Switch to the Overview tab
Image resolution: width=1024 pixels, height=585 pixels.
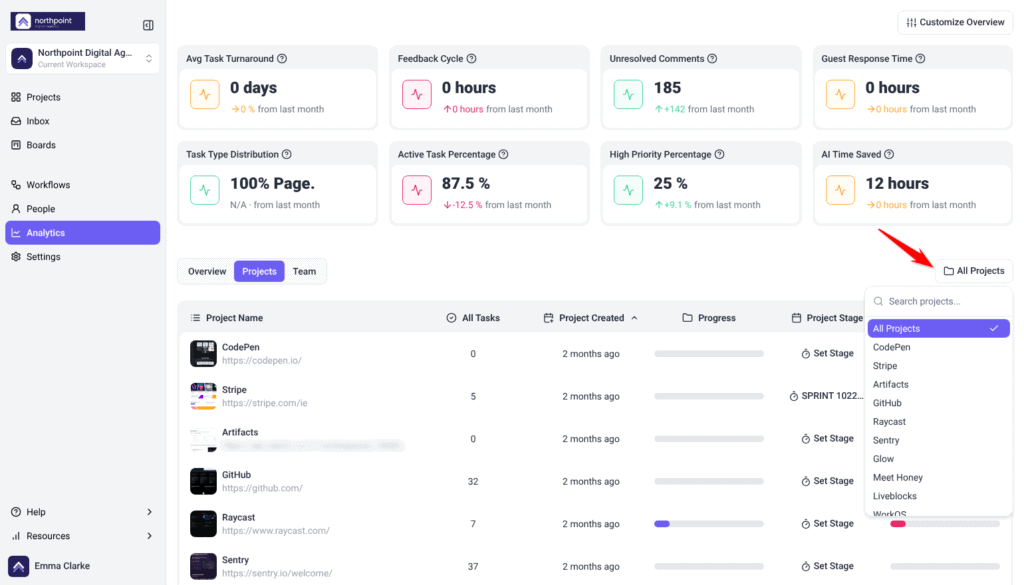(x=207, y=272)
